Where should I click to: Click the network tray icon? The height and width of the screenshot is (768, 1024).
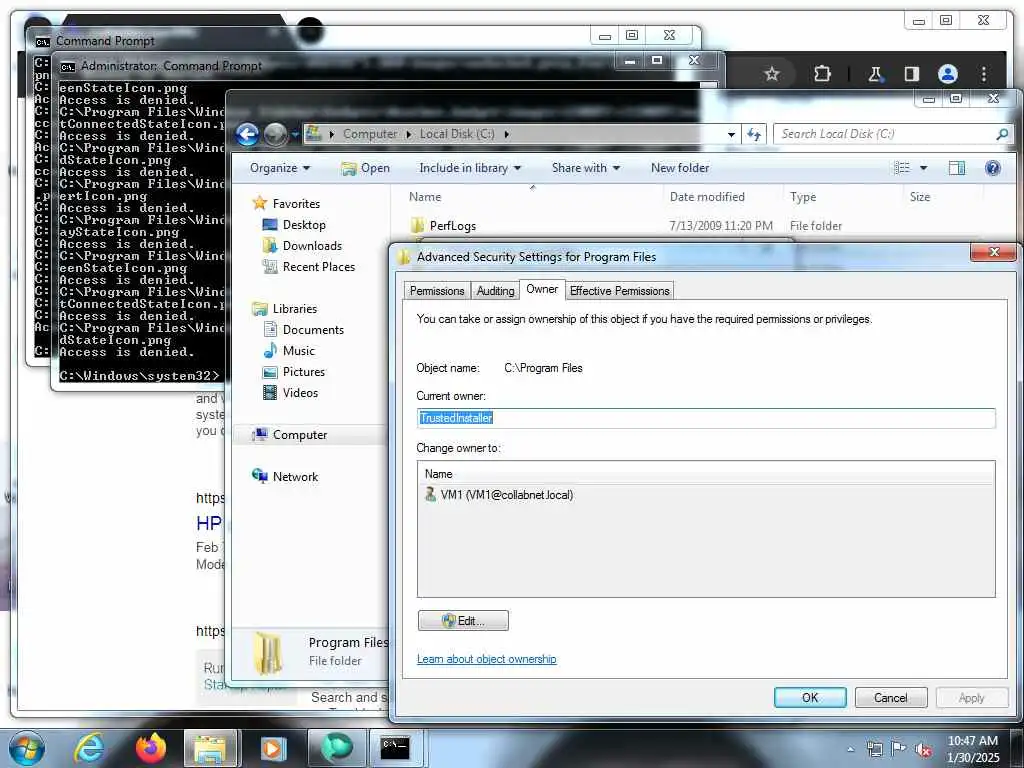[874, 749]
